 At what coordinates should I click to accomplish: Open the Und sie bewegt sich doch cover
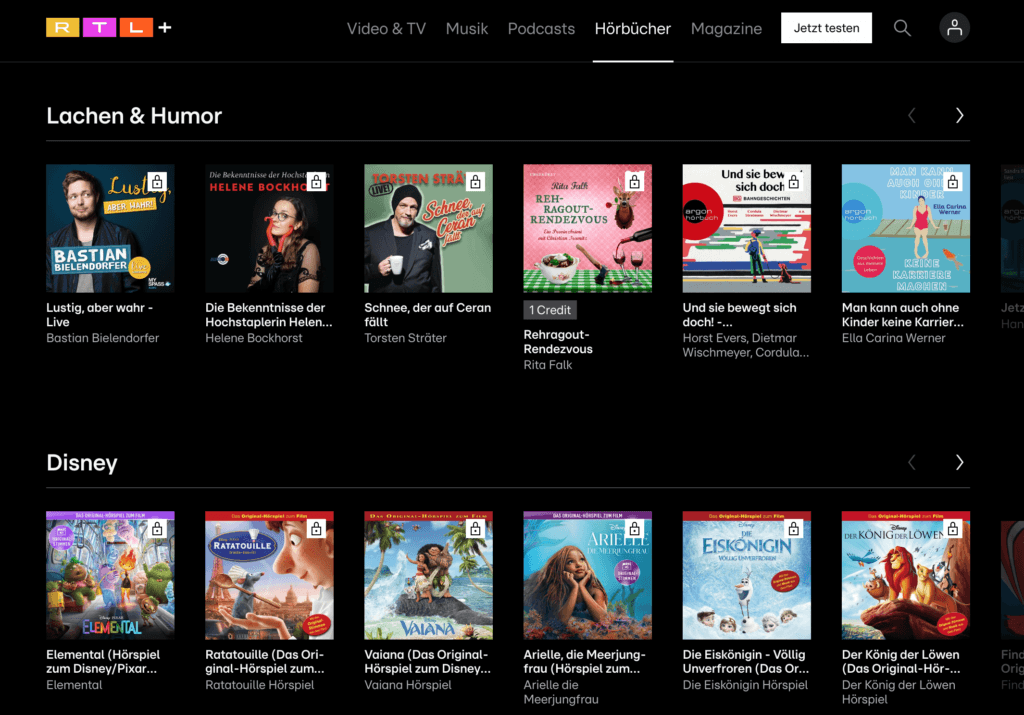click(746, 229)
